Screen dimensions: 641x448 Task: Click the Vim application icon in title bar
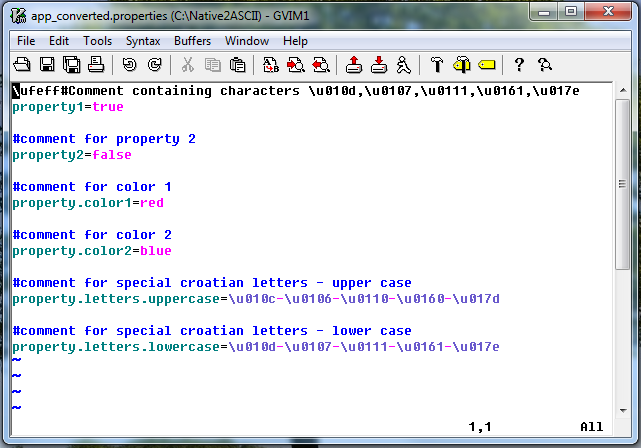[18, 16]
